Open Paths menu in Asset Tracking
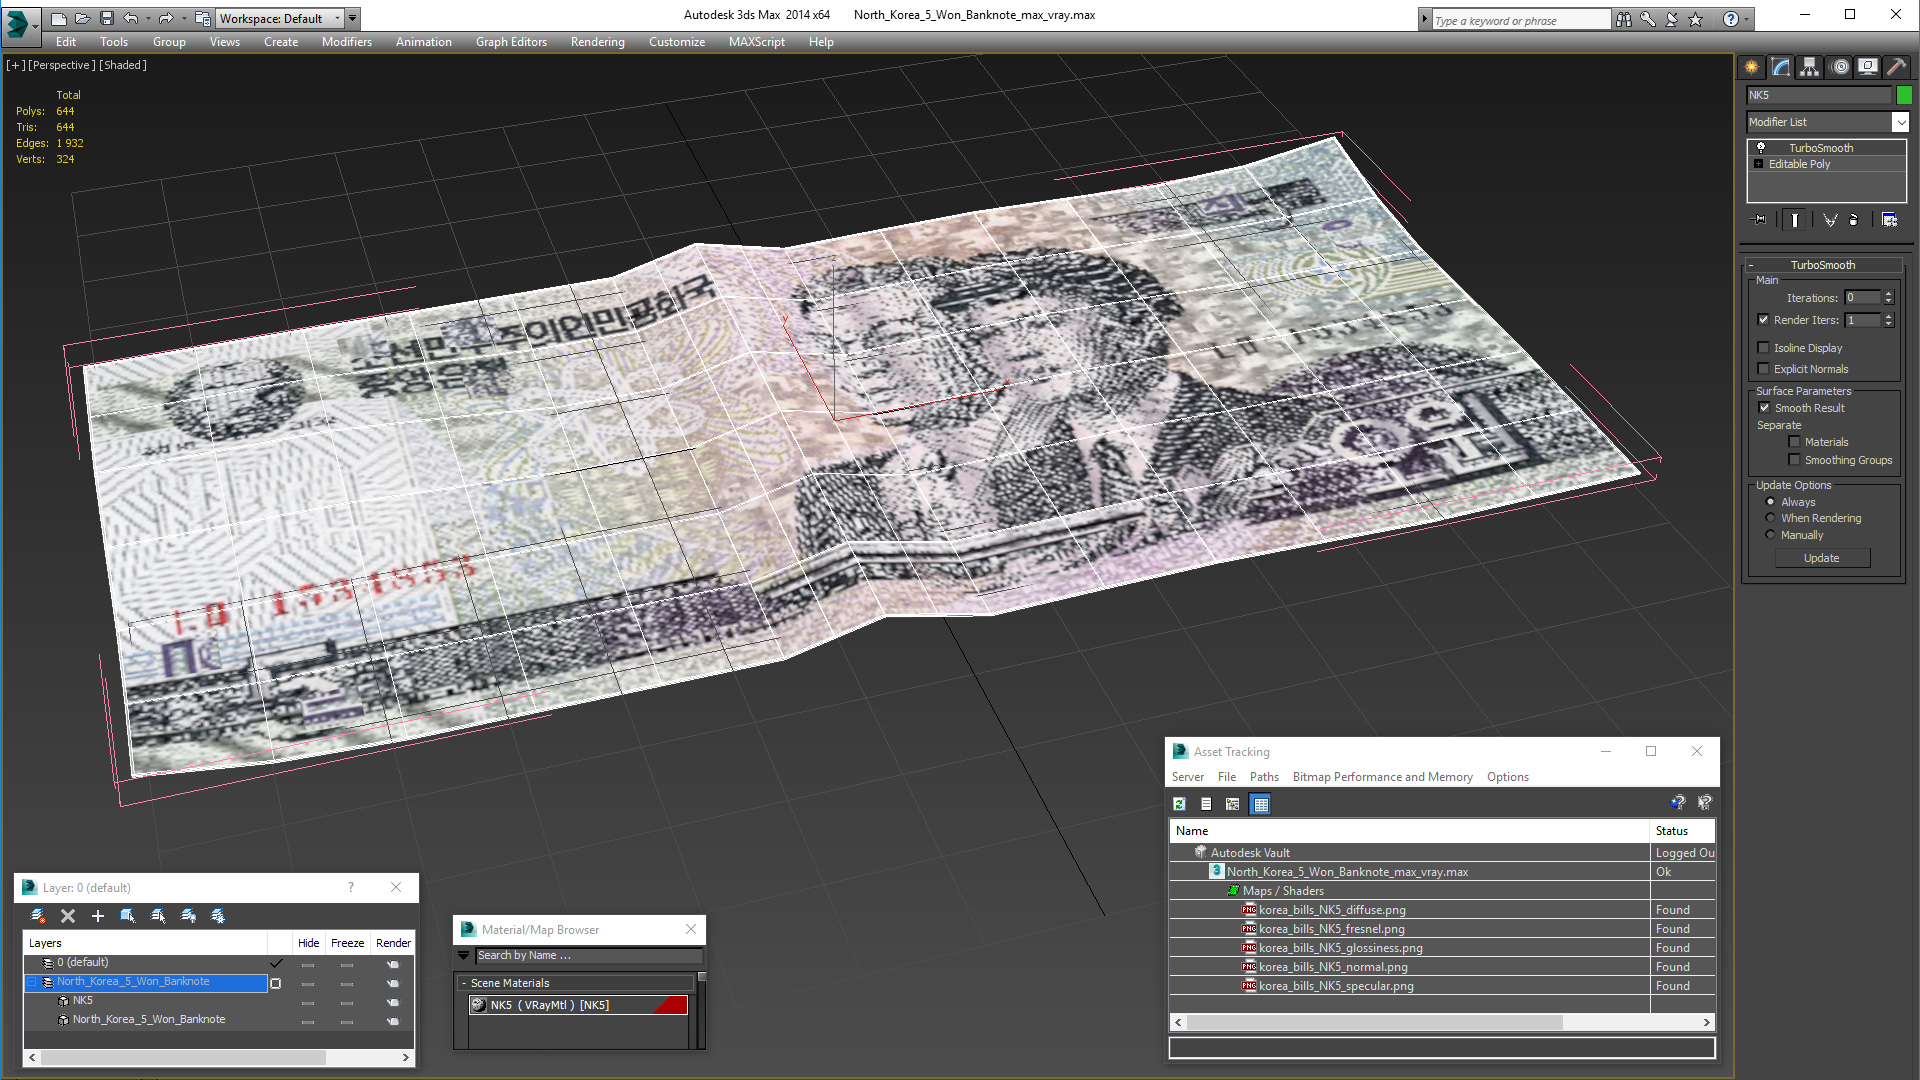 click(1264, 777)
